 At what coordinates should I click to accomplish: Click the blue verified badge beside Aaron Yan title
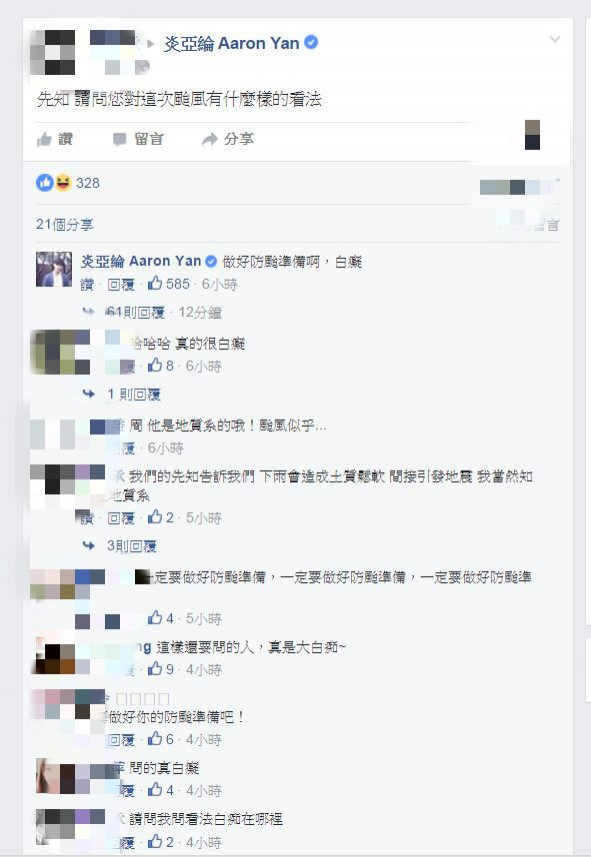(x=311, y=43)
